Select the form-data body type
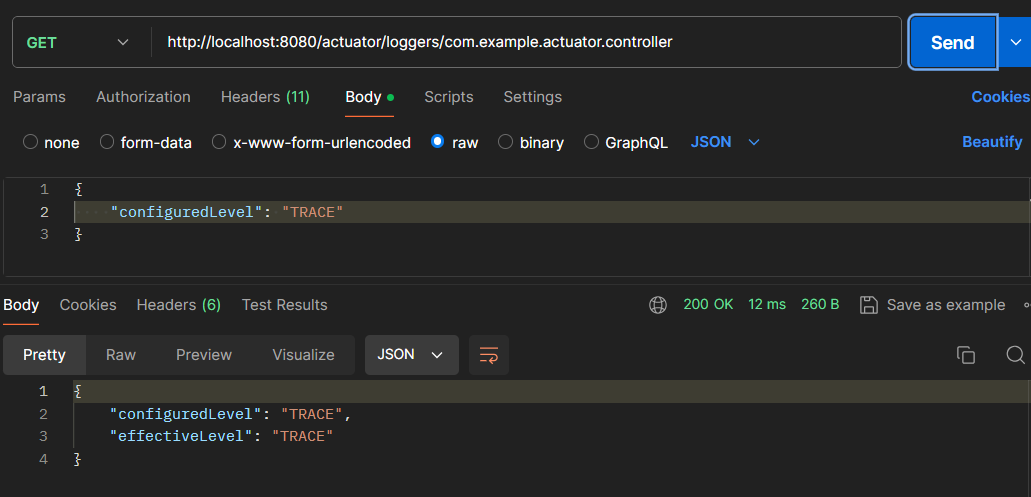 [107, 142]
